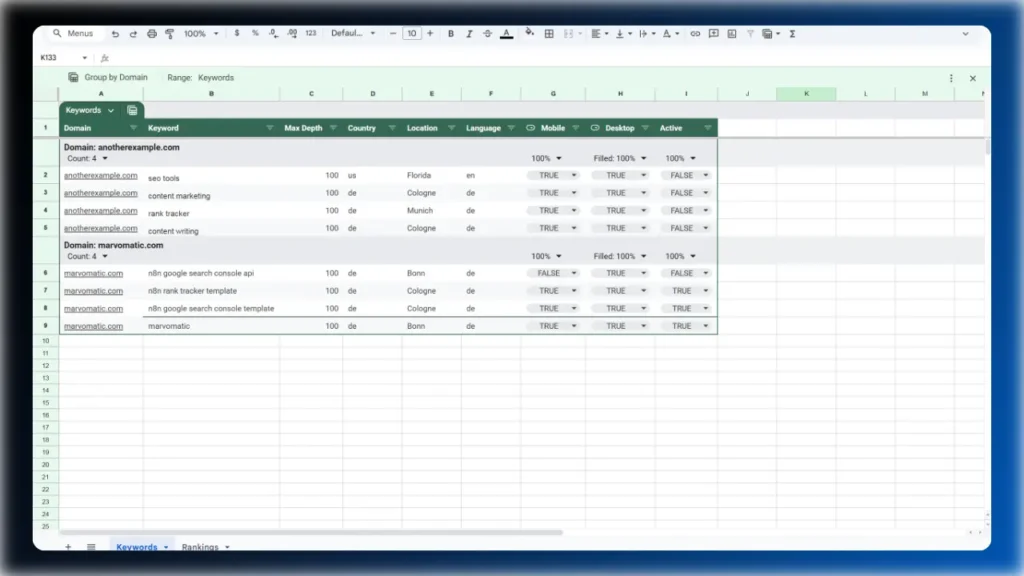Apply currency format with the dollar icon
1024x576 pixels.
tap(236, 33)
